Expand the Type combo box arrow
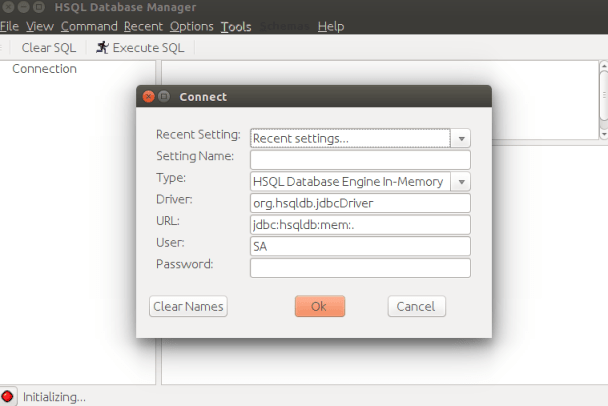 tap(460, 182)
